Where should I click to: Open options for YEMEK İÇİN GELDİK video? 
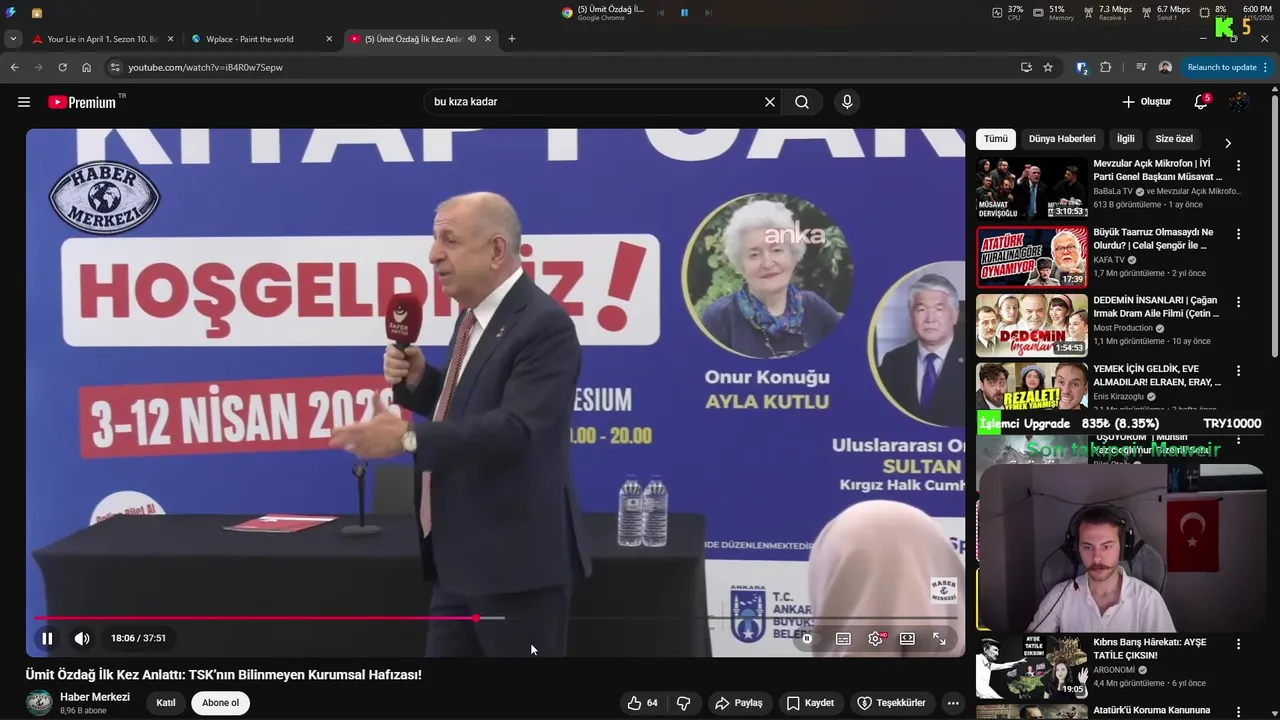click(1238, 371)
